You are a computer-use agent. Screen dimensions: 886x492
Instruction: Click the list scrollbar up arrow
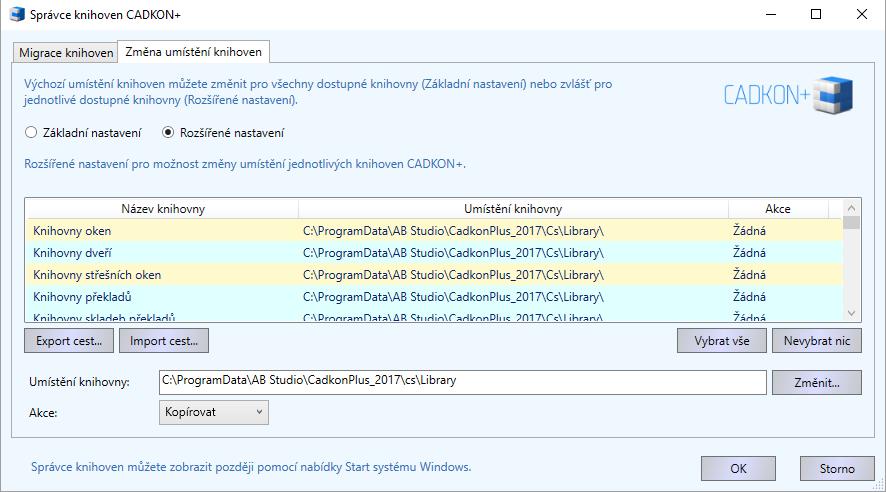[x=852, y=208]
